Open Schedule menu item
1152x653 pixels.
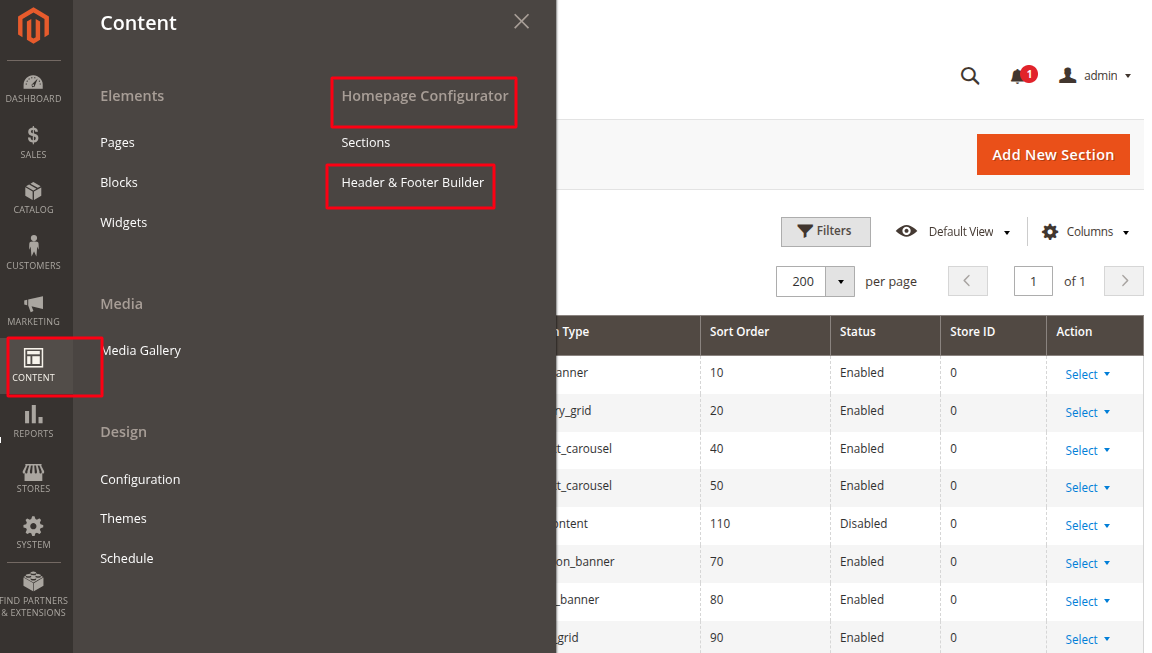126,558
